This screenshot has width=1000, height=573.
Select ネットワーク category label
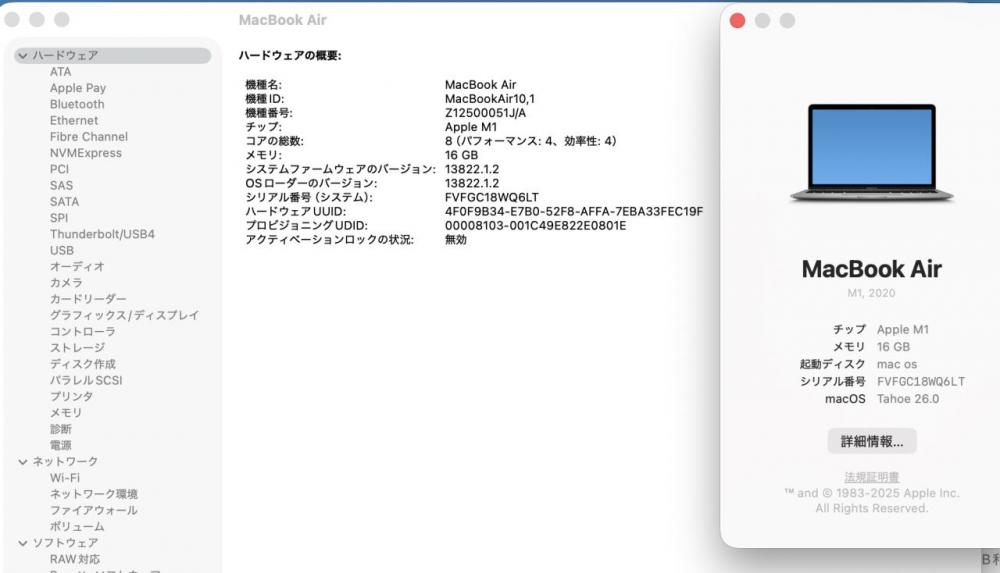[66, 461]
